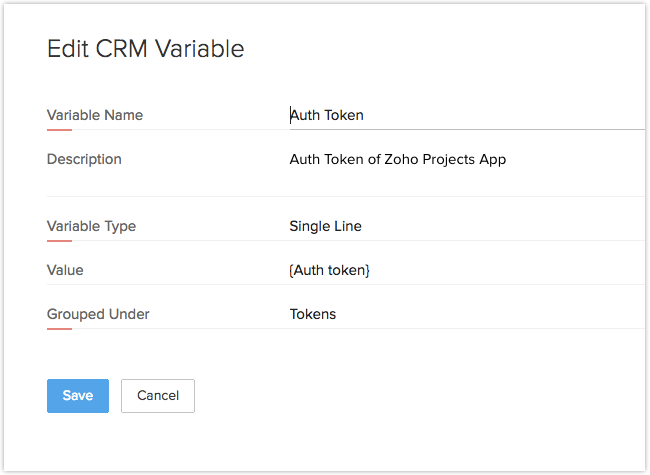Screen dimensions: 650x475
Task: Click red required marker under Variable Name
Action: [x=59, y=129]
